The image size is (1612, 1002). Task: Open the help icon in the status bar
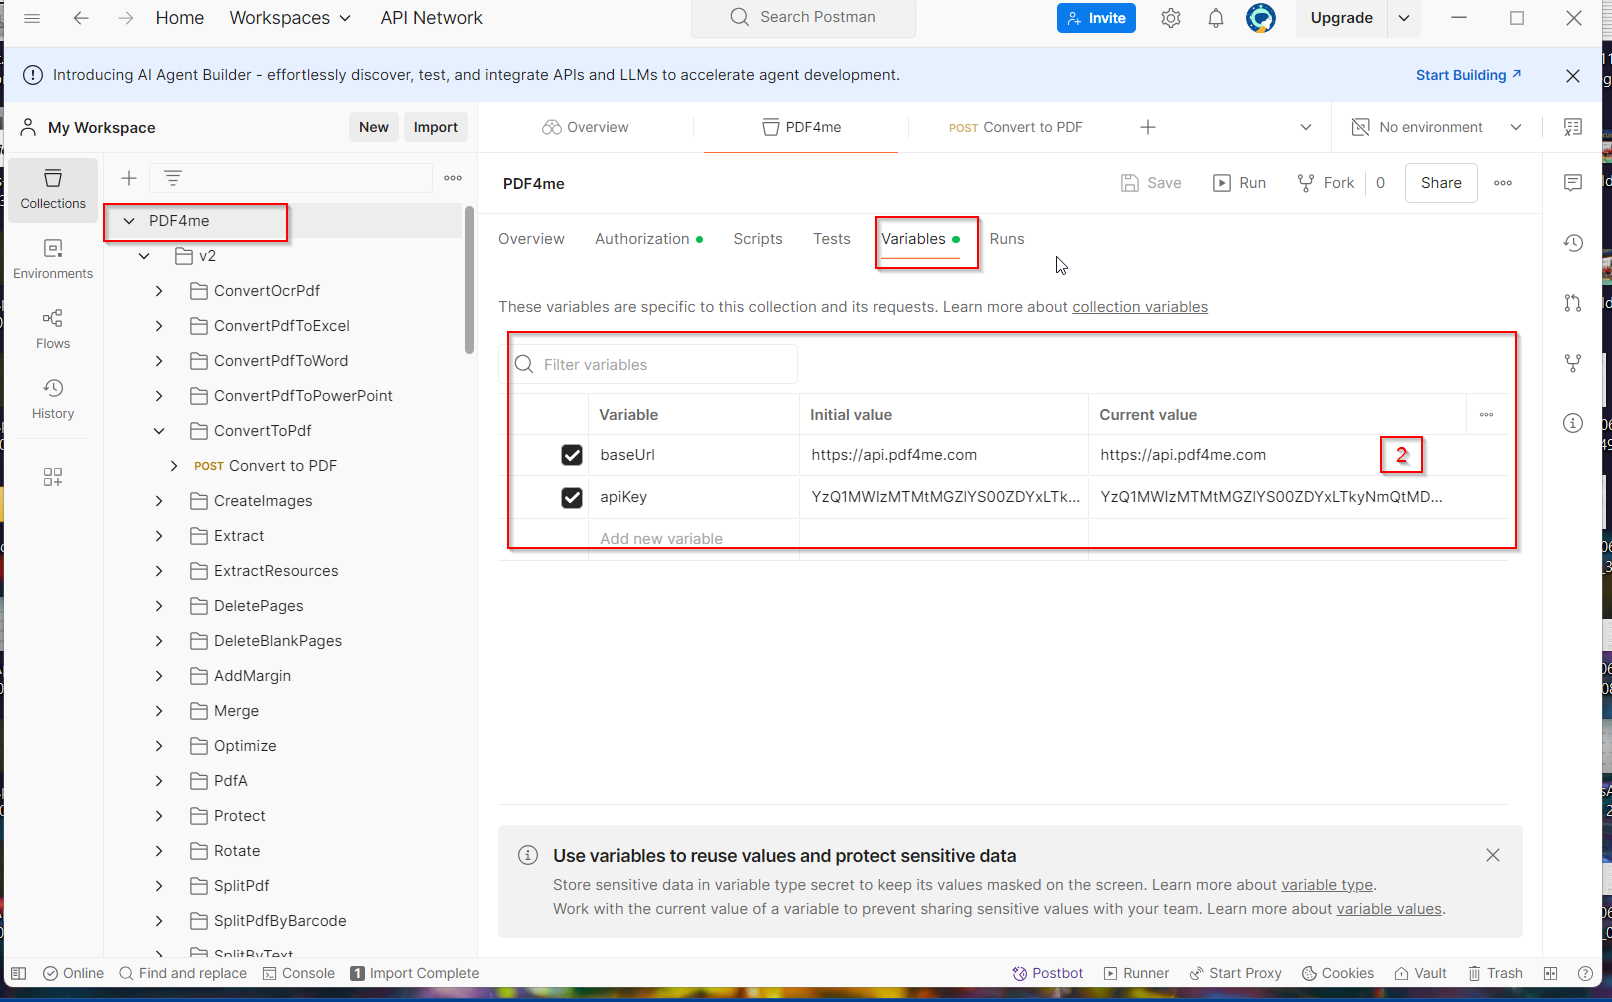tap(1585, 973)
